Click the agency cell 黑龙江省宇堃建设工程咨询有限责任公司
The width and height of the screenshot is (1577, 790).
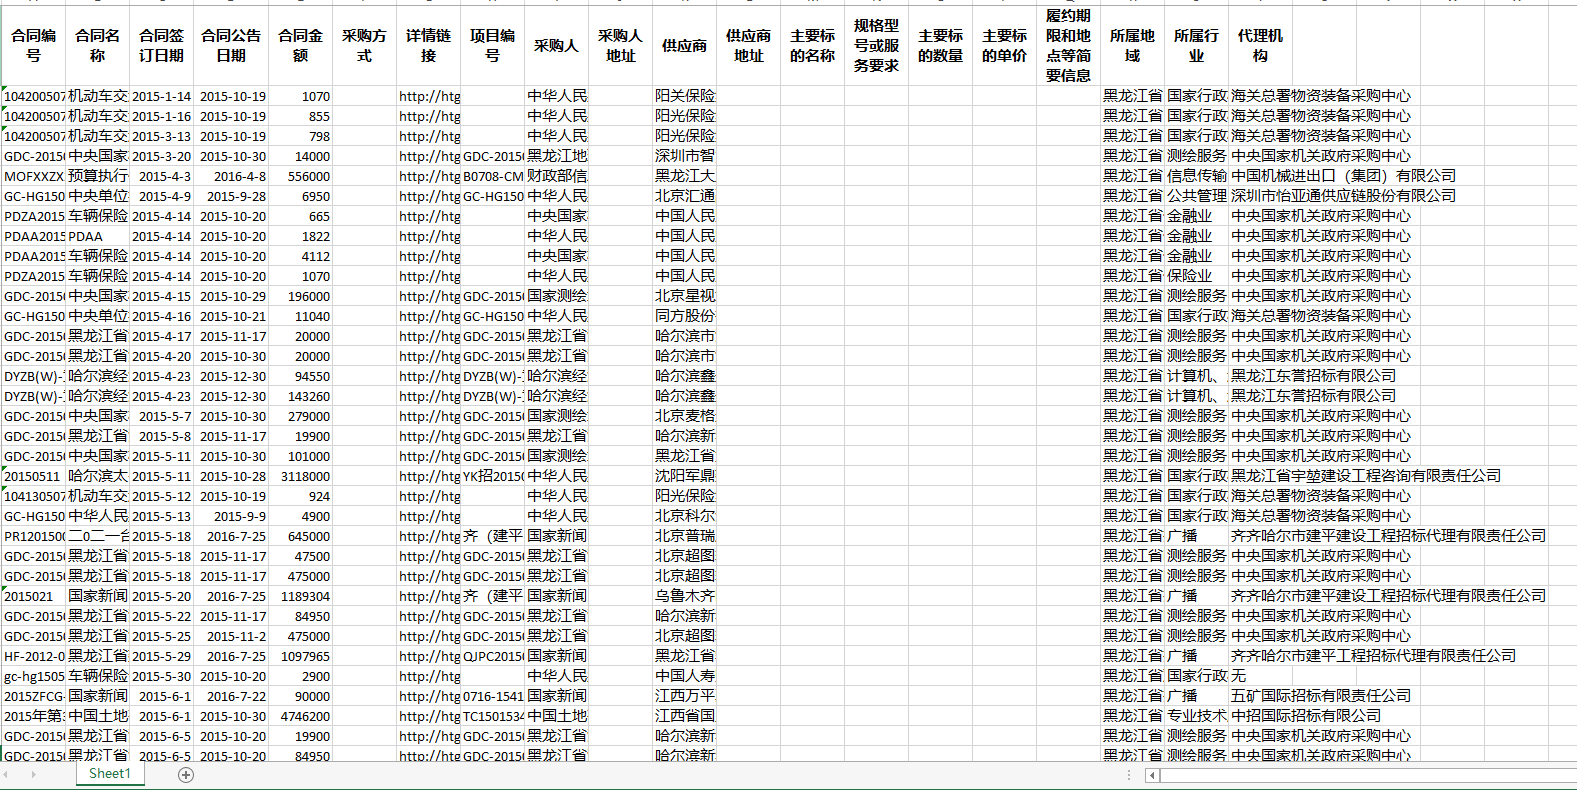1366,476
